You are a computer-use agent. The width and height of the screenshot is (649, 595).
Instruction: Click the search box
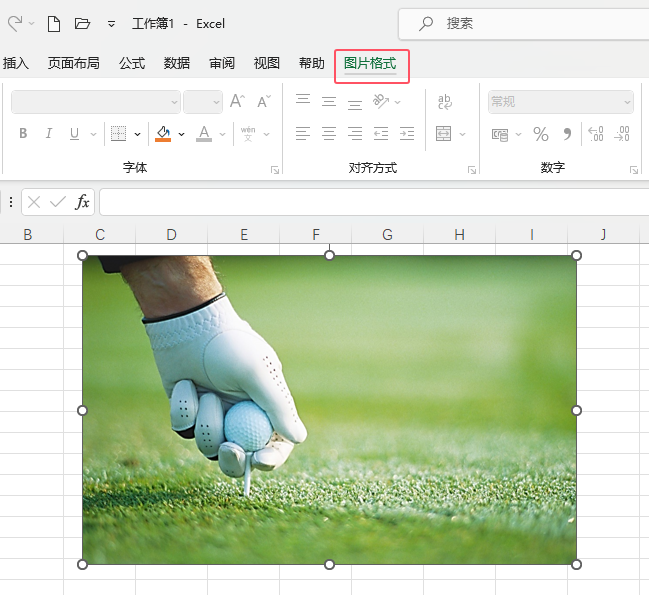point(524,24)
